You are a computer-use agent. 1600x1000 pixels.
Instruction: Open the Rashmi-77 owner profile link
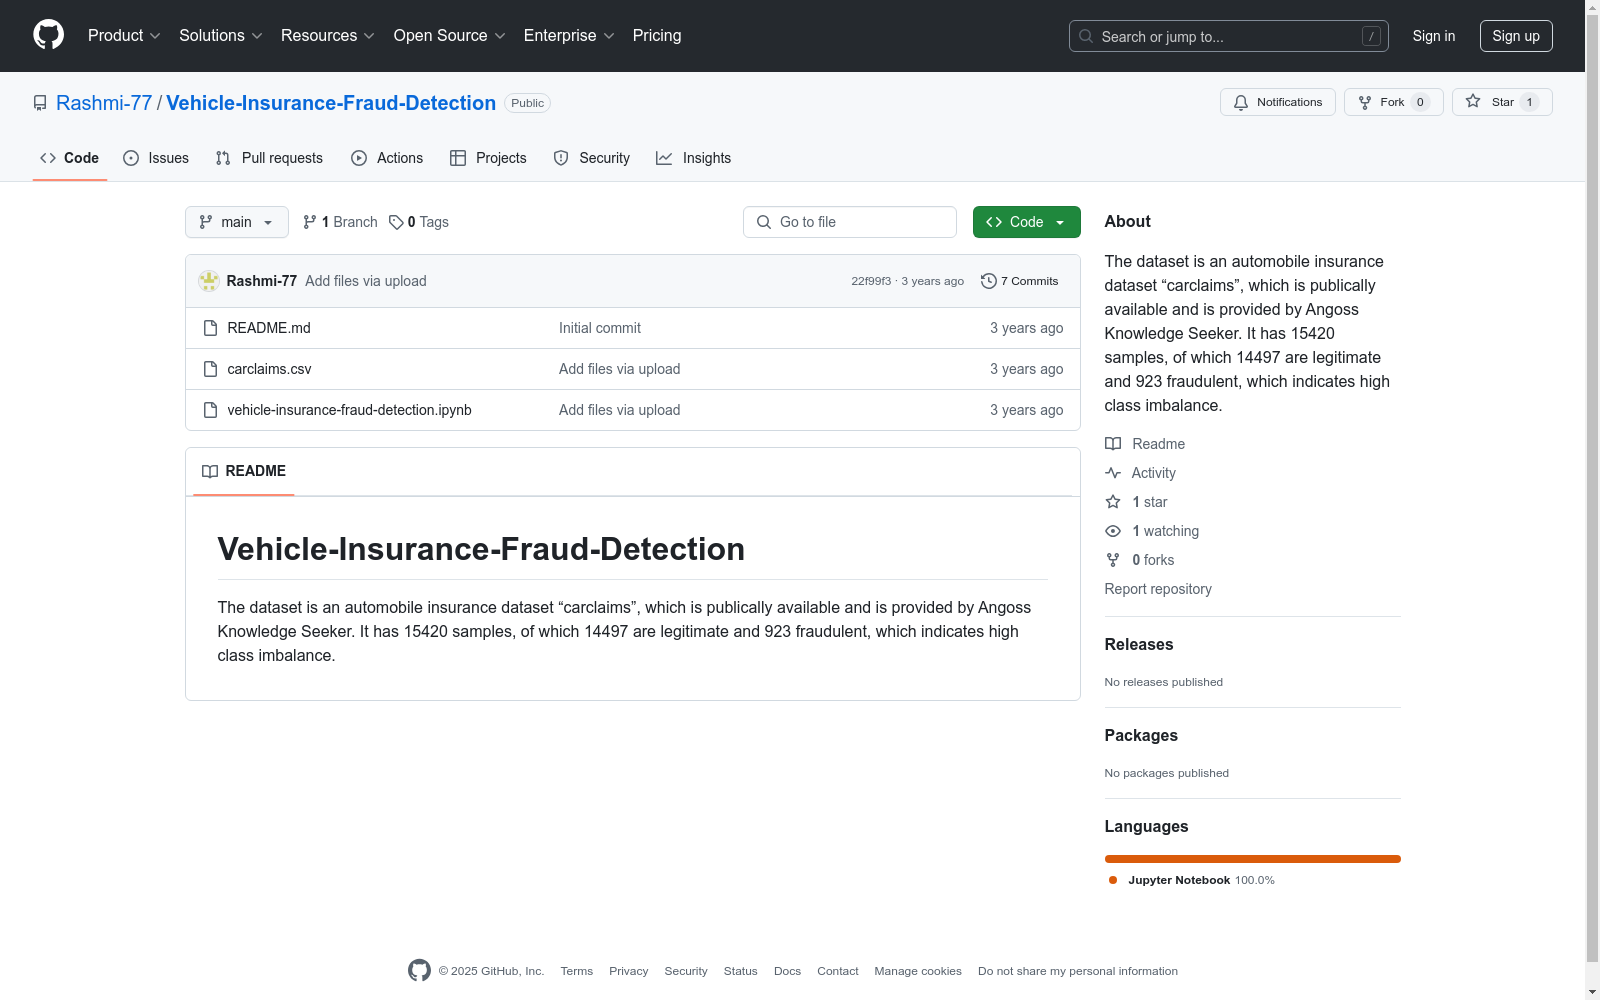tap(104, 103)
